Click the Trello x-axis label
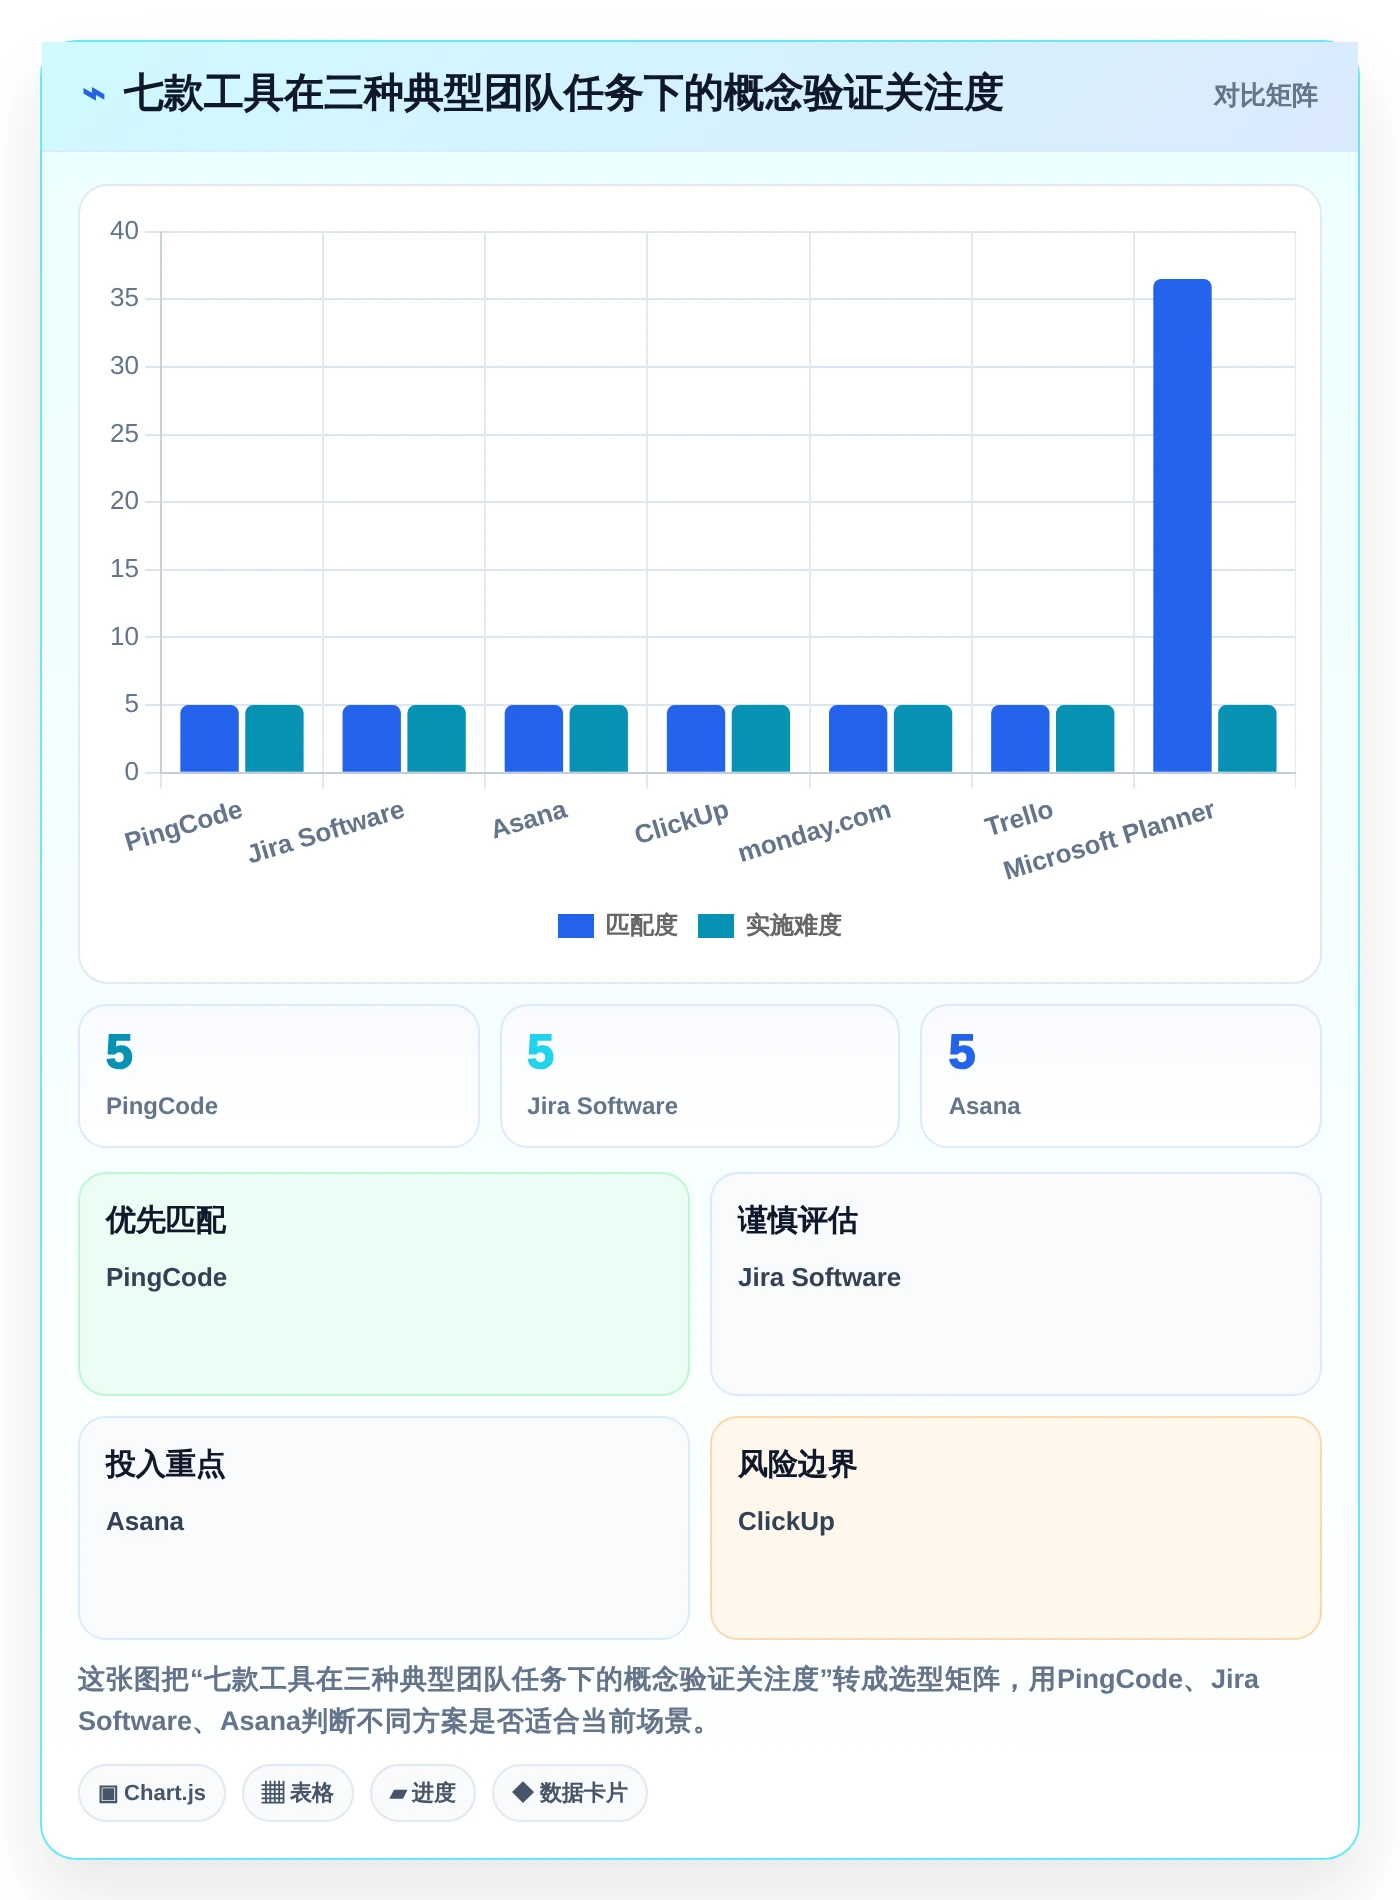 point(1018,818)
